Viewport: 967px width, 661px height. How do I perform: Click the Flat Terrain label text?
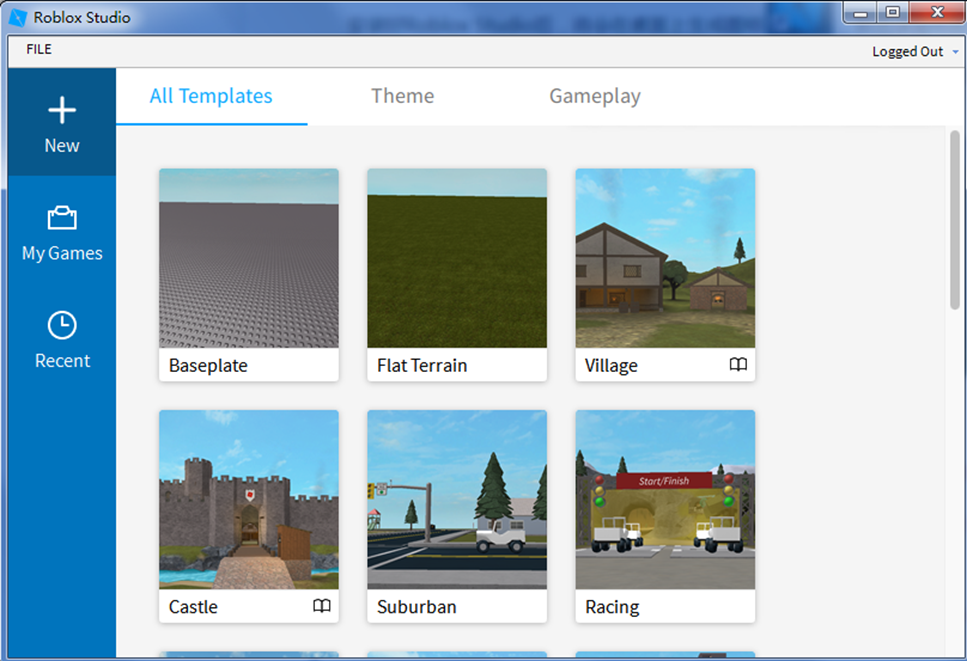[422, 366]
